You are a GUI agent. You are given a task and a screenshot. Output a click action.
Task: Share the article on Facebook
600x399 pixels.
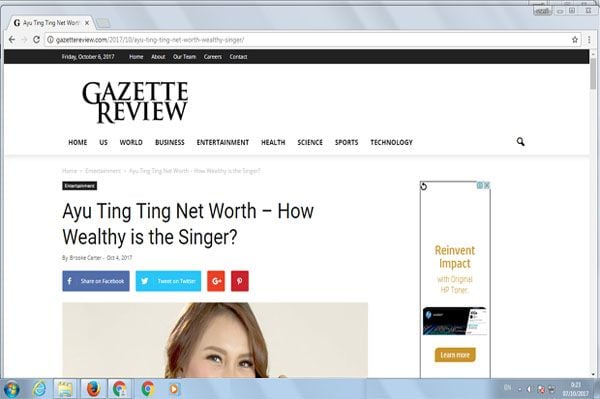click(x=96, y=281)
